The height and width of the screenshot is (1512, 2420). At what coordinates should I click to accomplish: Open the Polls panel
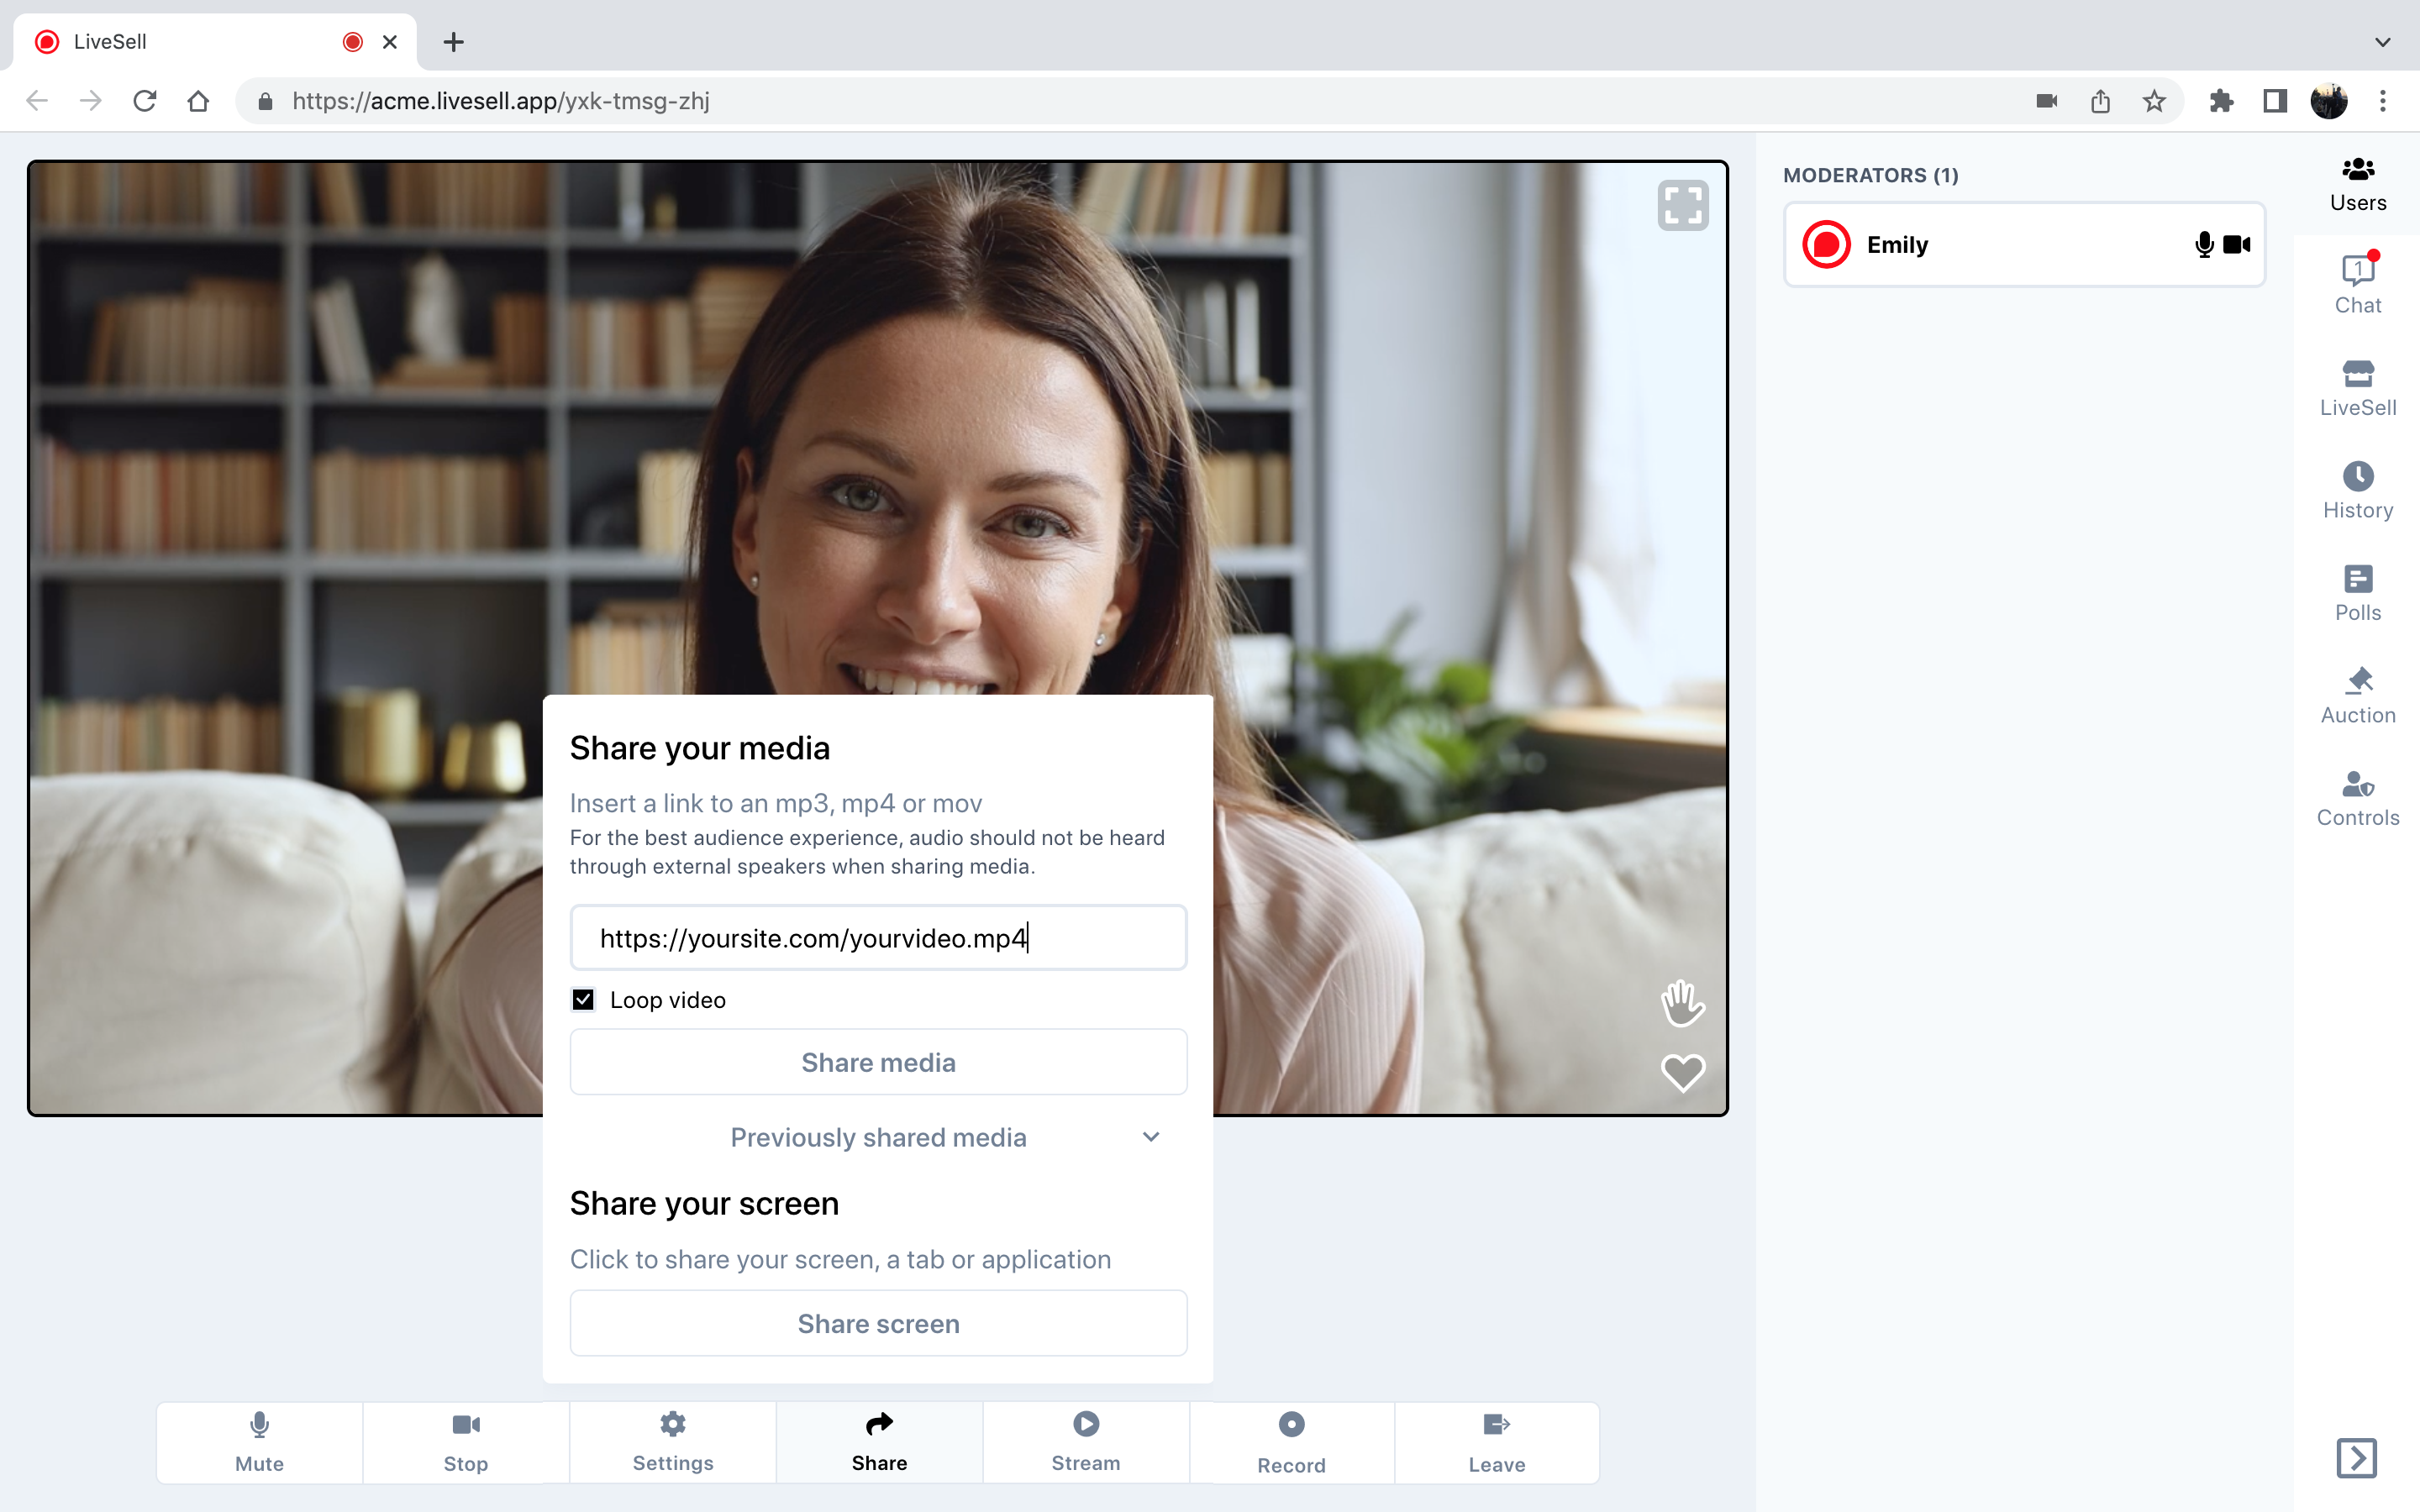(x=2357, y=593)
